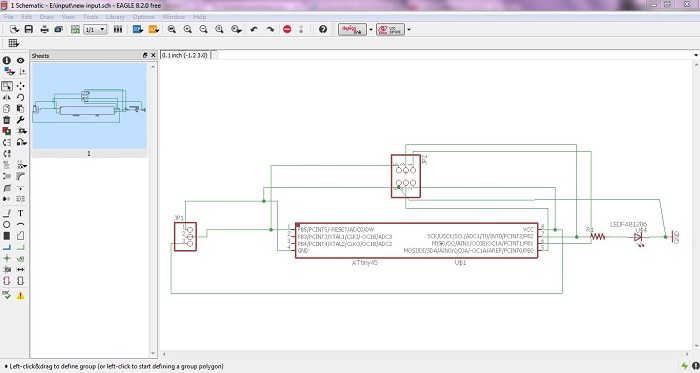Select the Change wrench tool
Image resolution: width=700 pixels, height=373 pixels.
tap(21, 120)
